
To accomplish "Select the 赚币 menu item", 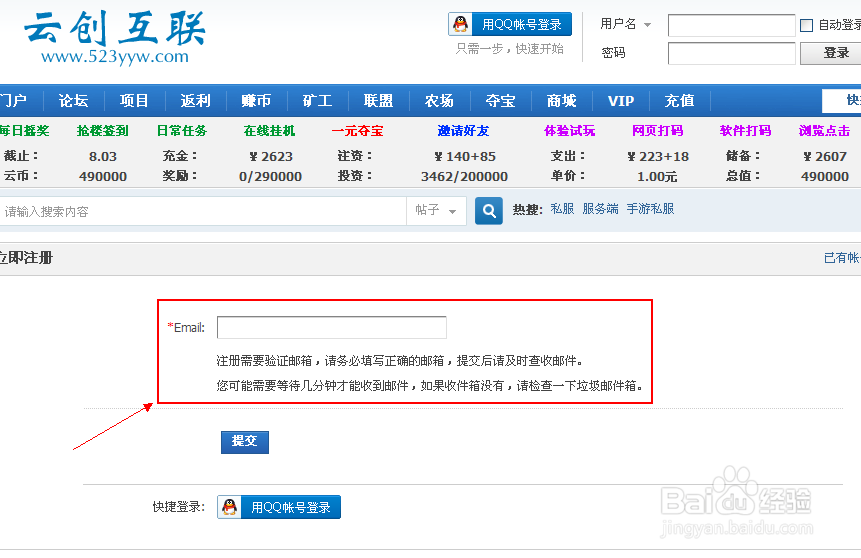I will click(x=256, y=101).
